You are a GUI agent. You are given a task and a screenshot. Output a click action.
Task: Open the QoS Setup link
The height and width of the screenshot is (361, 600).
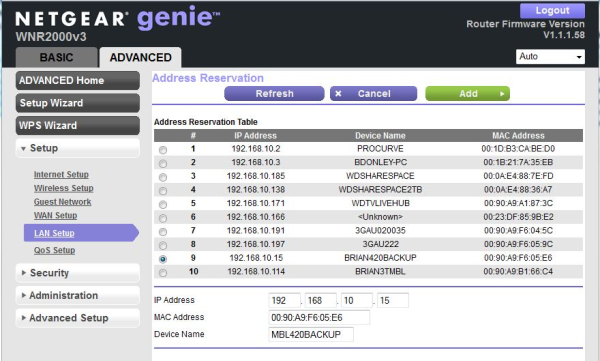point(54,250)
